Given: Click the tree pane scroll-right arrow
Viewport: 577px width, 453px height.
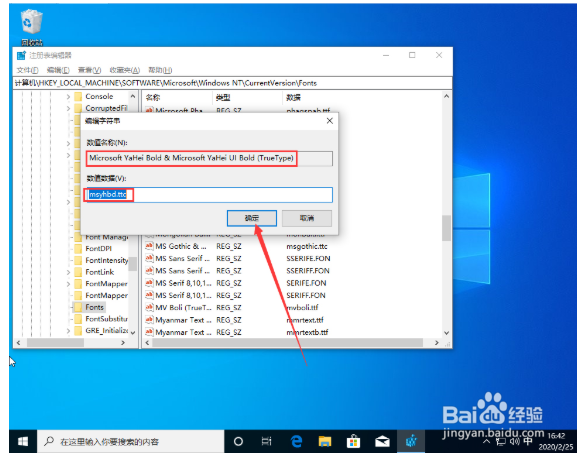Looking at the screenshot, I should tap(123, 343).
